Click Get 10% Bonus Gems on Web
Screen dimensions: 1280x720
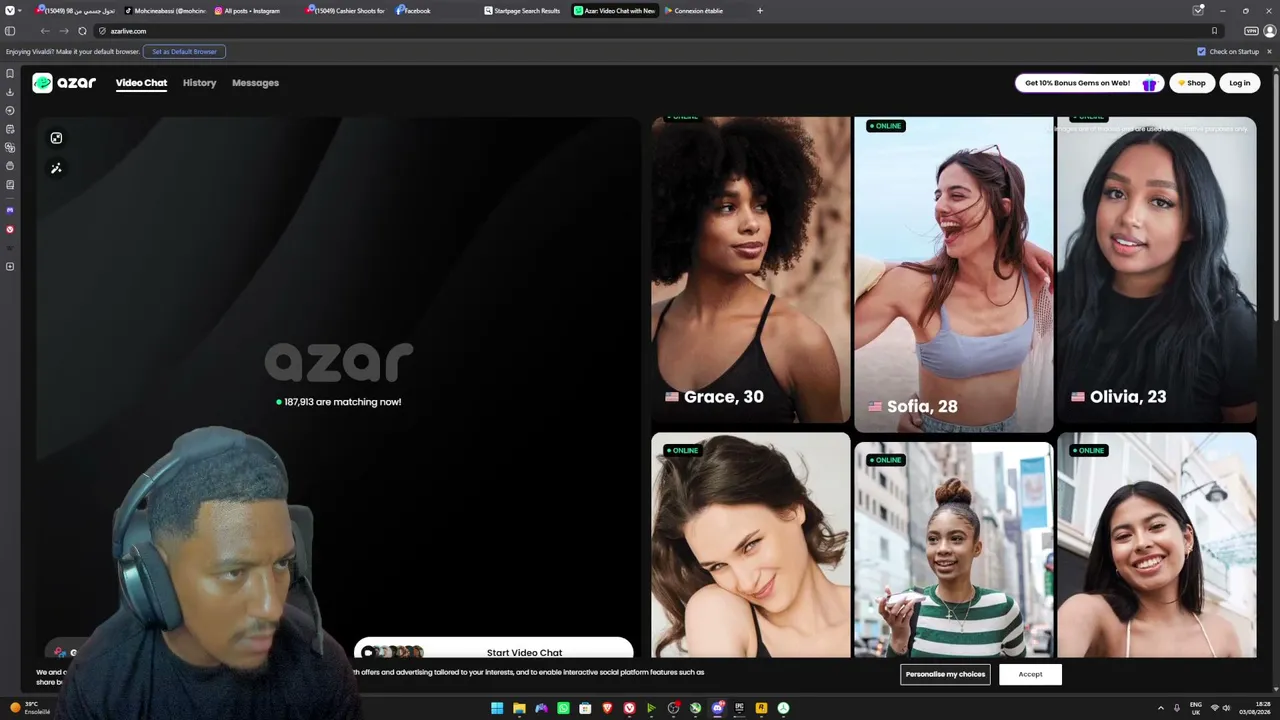pos(1090,83)
